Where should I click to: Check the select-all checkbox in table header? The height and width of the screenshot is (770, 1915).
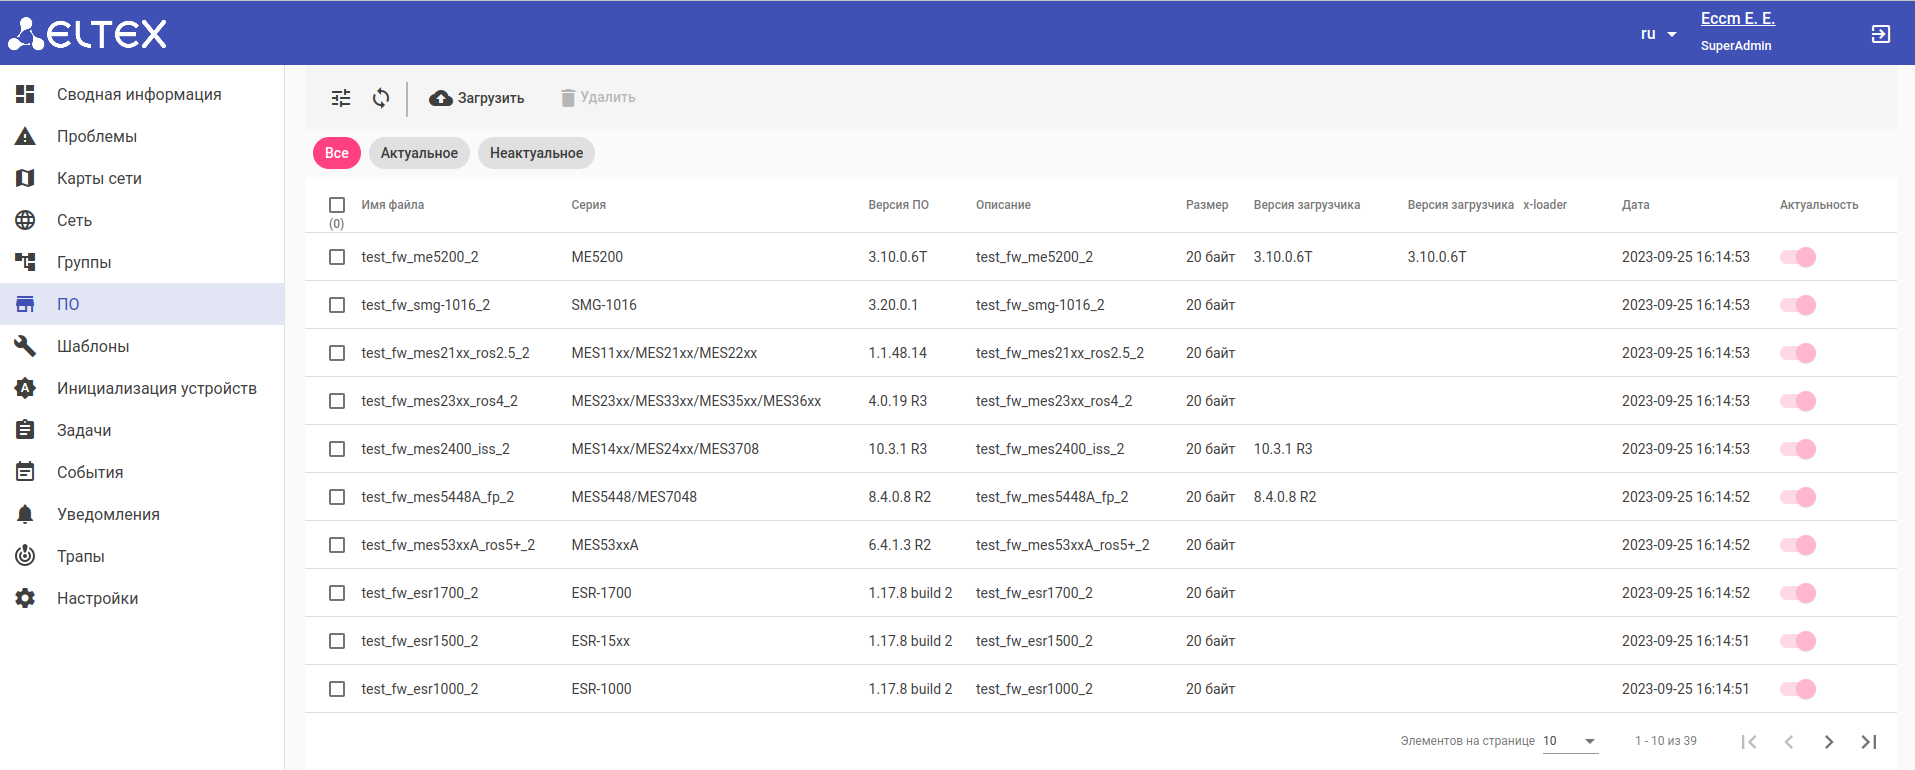pos(337,205)
